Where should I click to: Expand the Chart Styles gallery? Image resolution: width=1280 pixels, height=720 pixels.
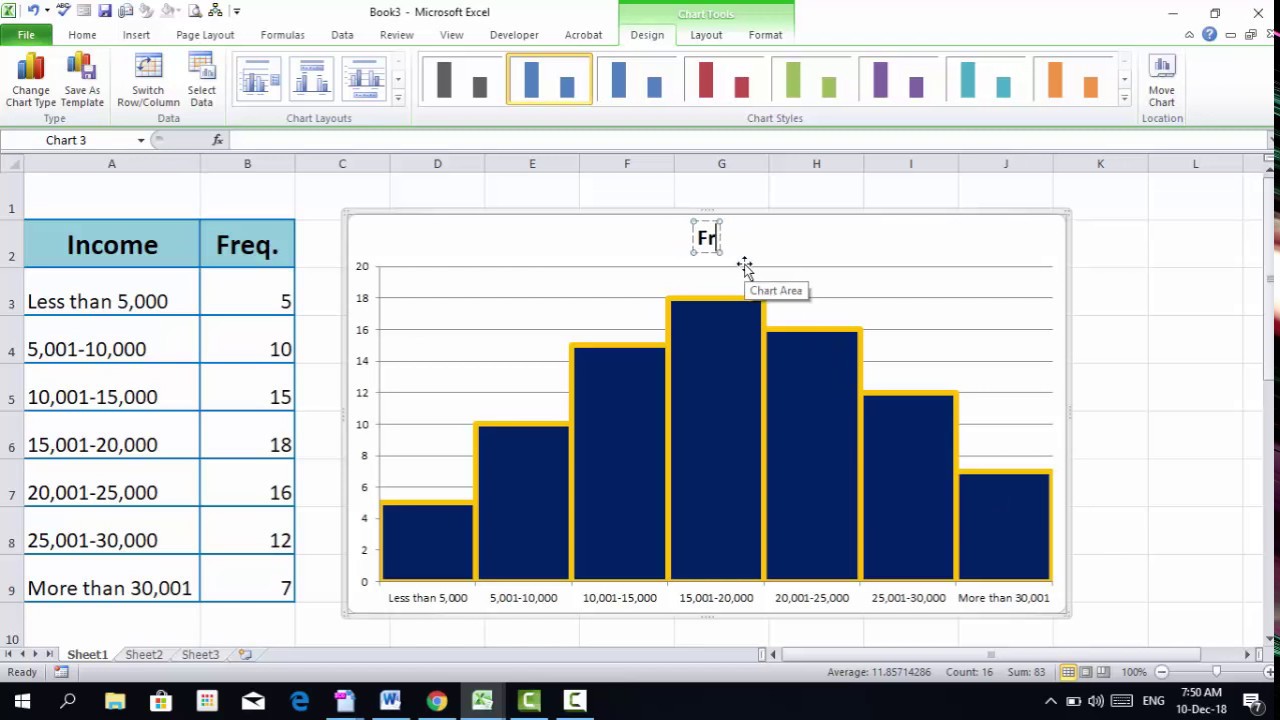coord(1124,98)
